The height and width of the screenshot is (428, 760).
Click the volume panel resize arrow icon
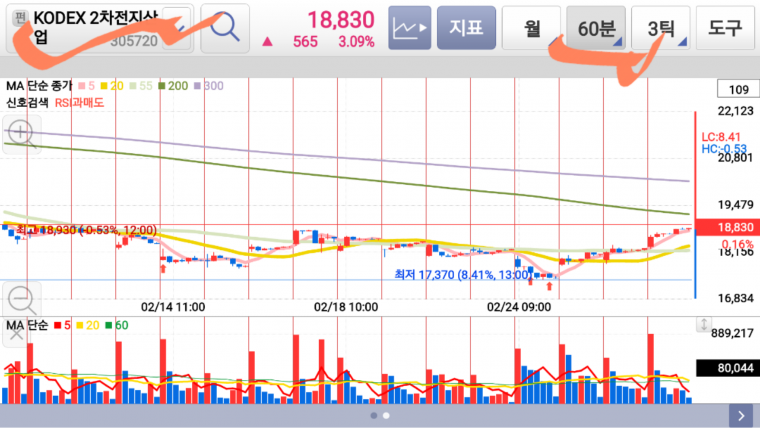704,324
